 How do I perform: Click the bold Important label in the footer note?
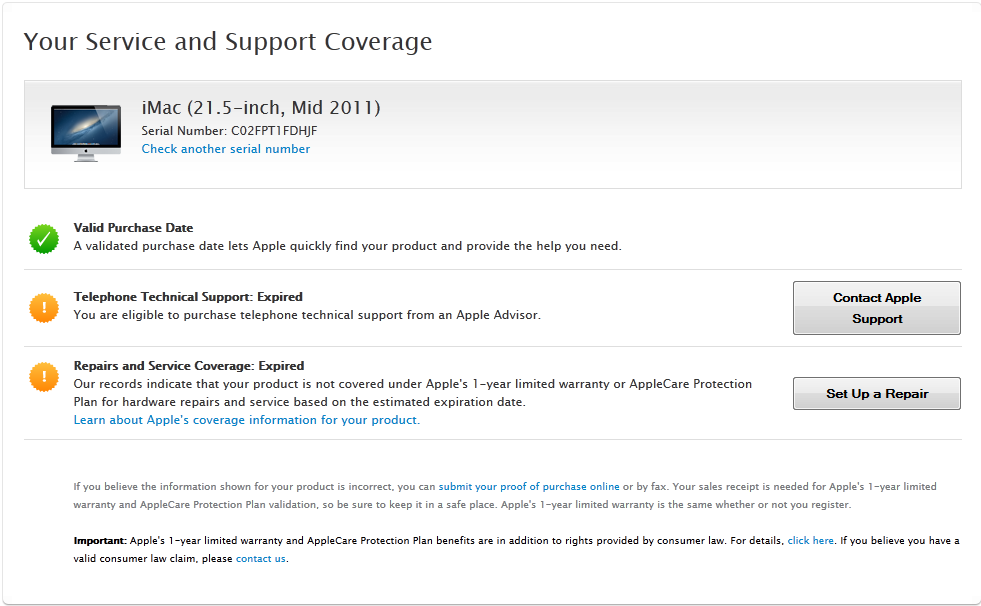point(99,541)
